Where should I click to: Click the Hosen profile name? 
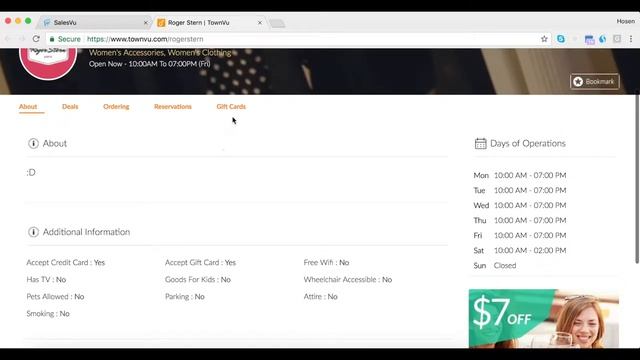626,21
